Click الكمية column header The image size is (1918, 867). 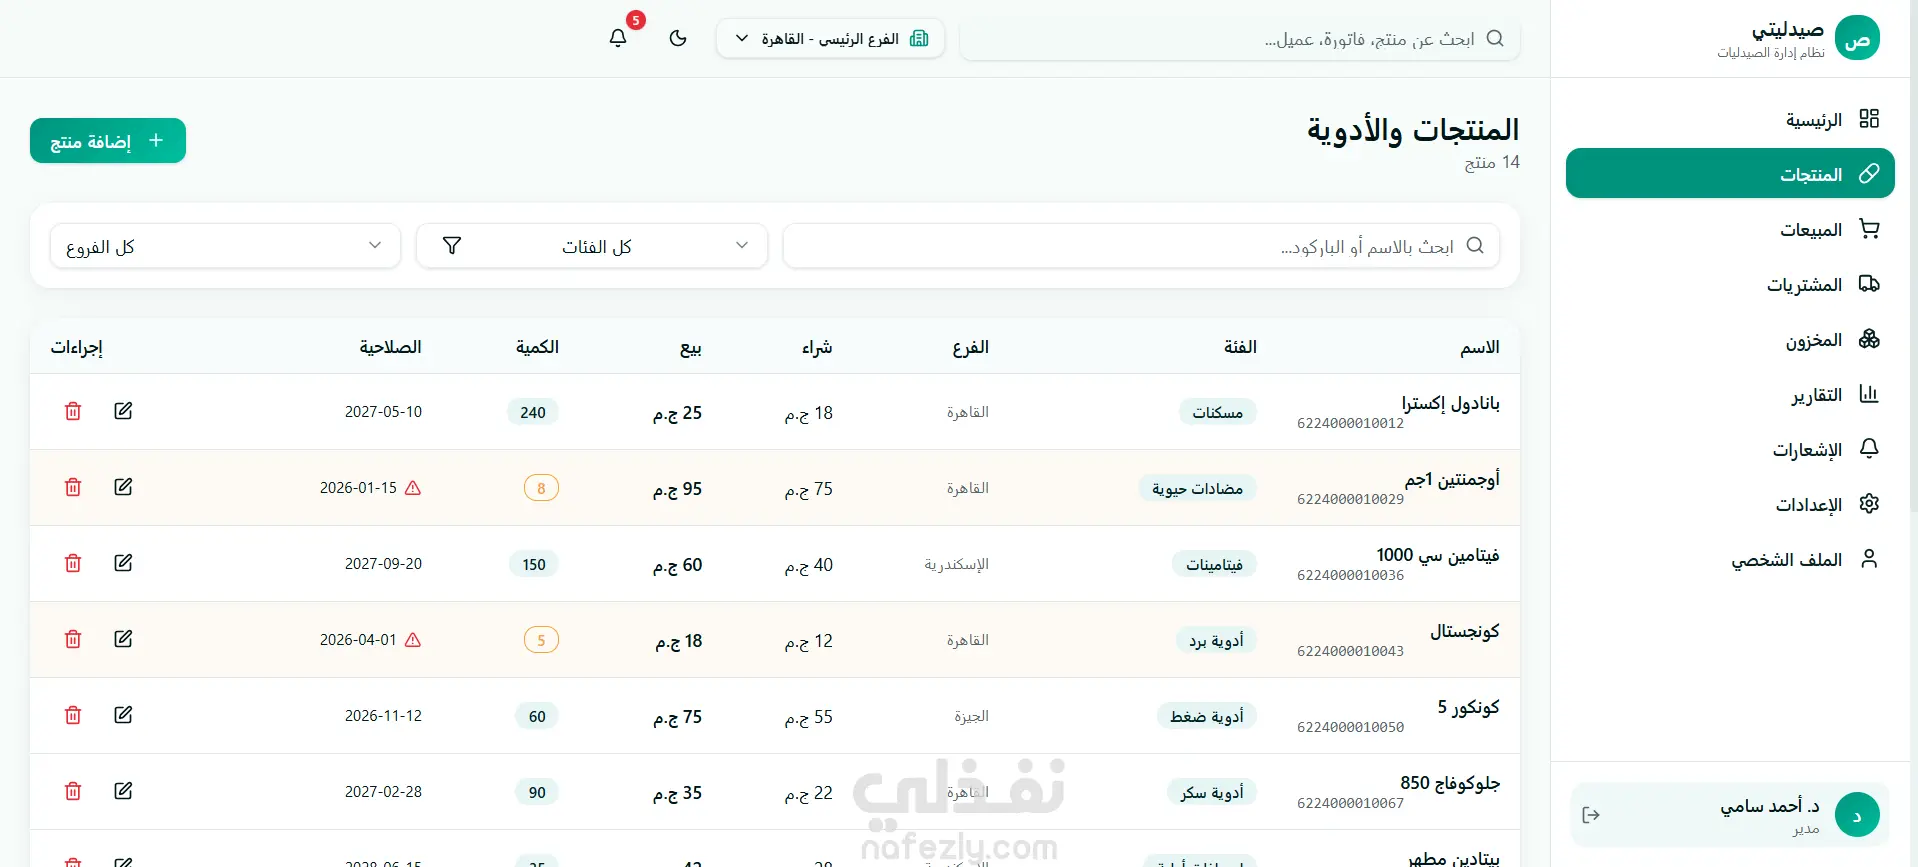coord(537,347)
